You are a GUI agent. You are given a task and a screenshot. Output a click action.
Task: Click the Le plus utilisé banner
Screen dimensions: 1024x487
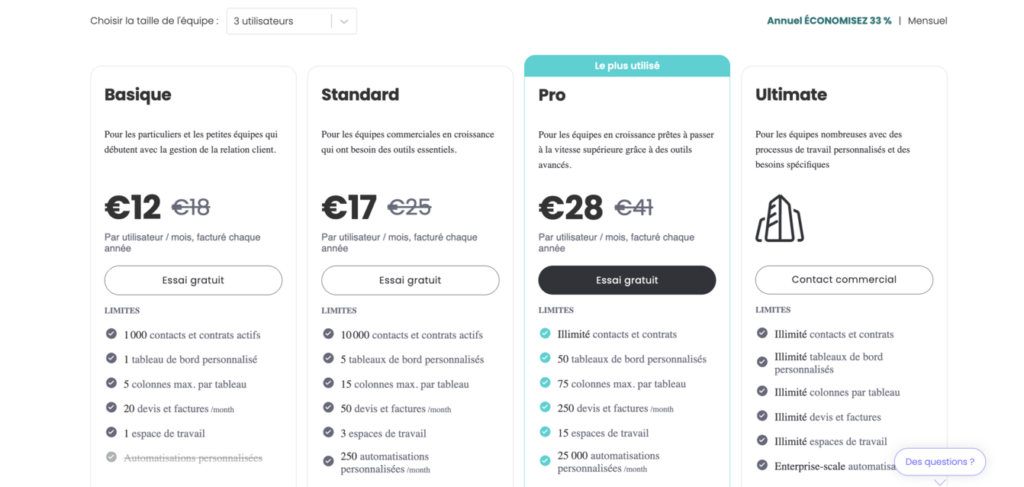tap(627, 66)
